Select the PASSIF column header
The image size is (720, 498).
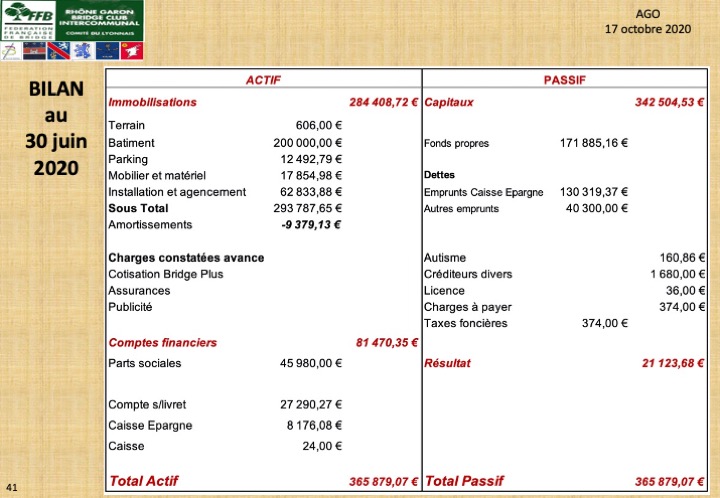[x=565, y=80]
